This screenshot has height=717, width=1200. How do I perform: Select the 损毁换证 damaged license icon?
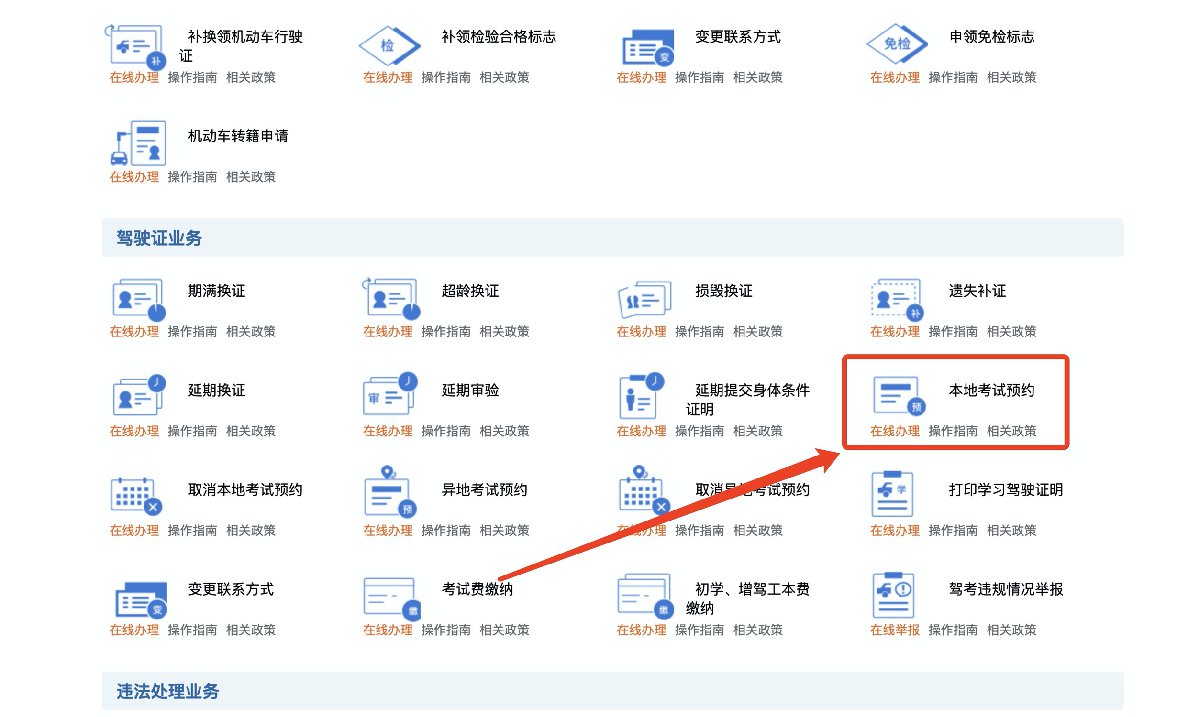(643, 298)
